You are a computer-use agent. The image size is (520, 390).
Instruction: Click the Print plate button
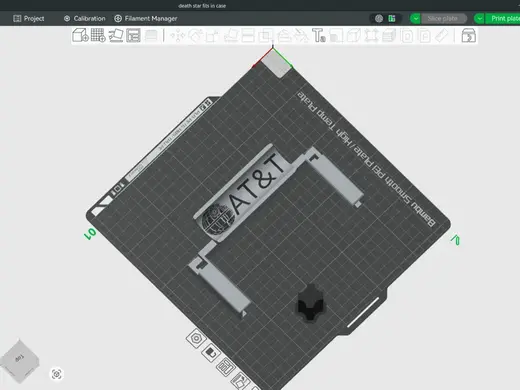coord(503,19)
